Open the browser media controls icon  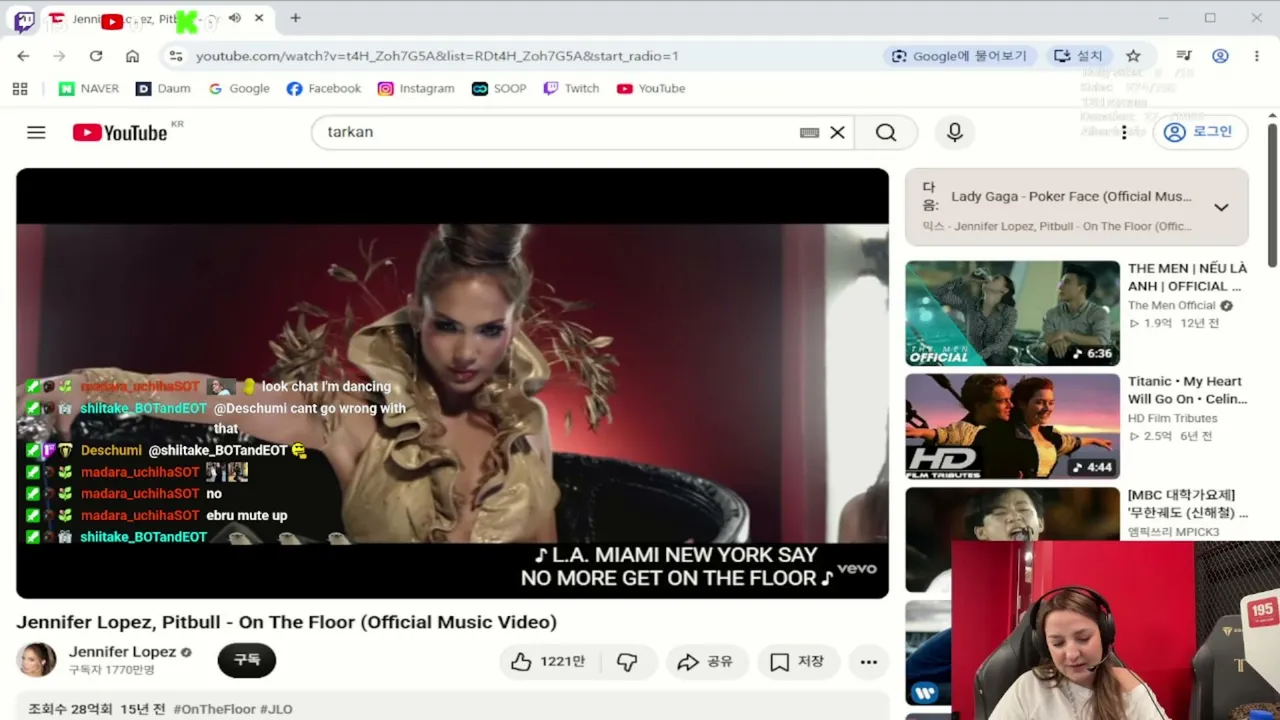point(1184,56)
